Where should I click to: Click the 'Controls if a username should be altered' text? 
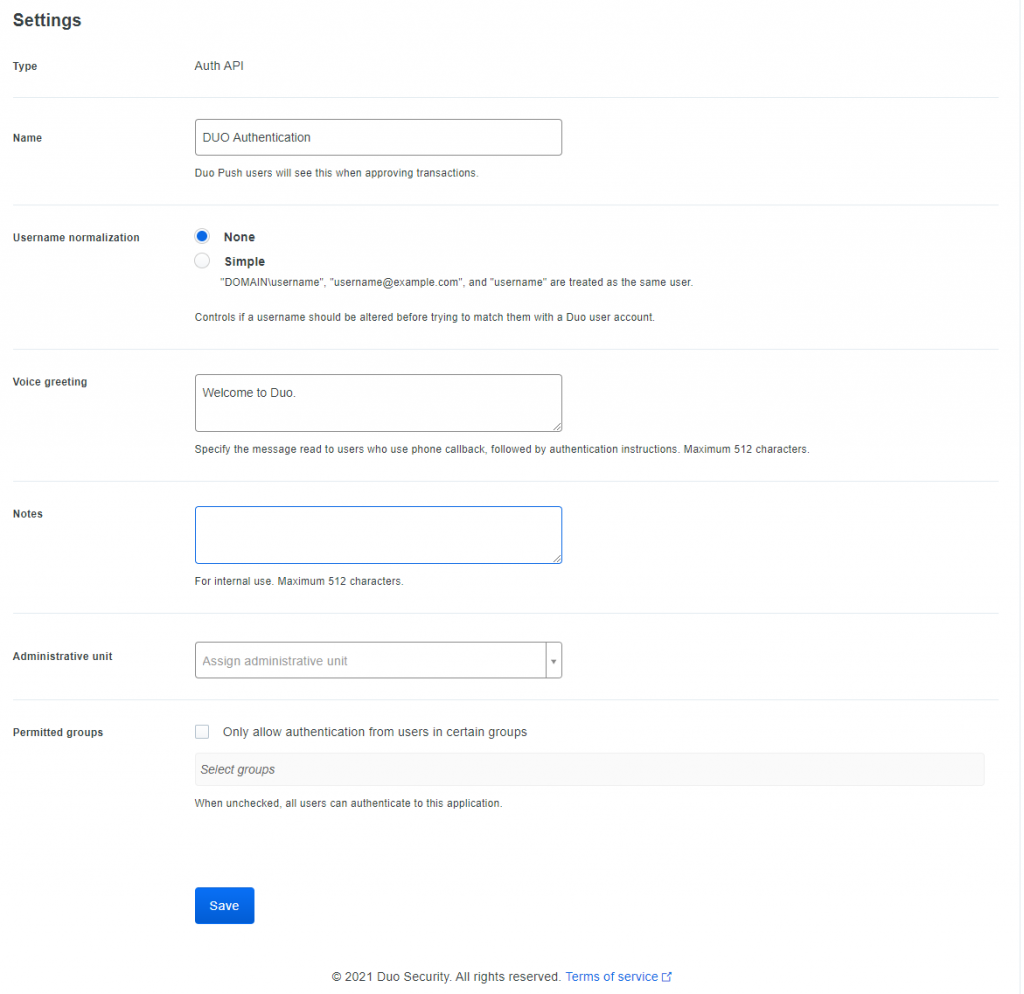pos(424,317)
